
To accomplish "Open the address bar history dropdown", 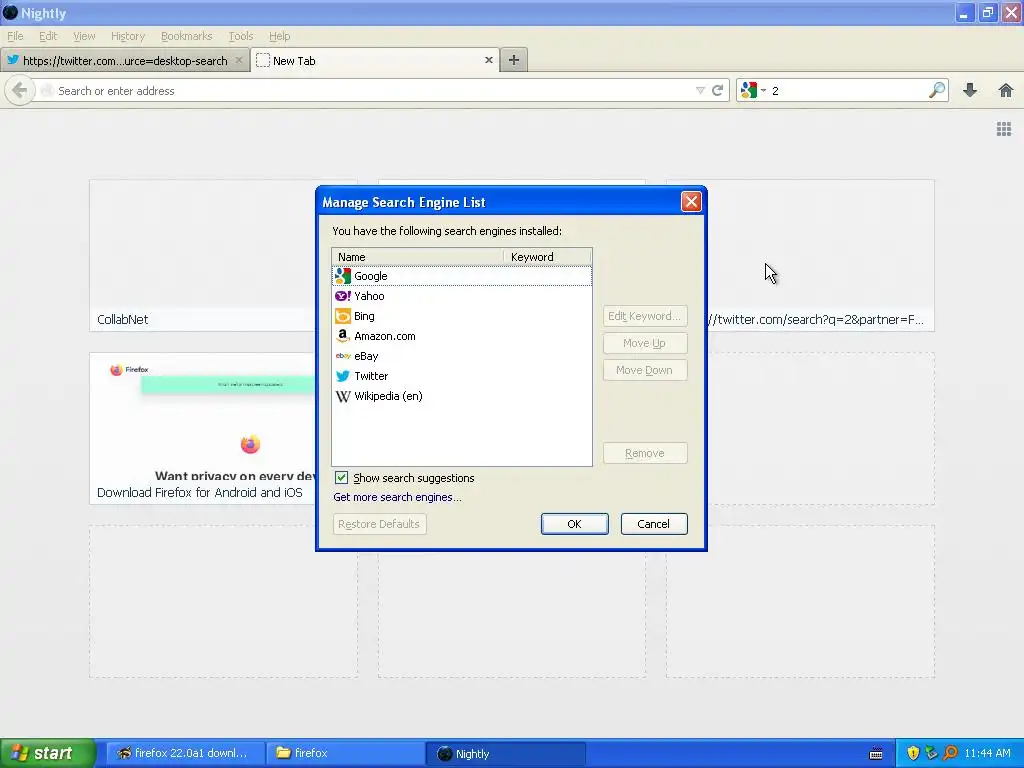I will pos(700,90).
